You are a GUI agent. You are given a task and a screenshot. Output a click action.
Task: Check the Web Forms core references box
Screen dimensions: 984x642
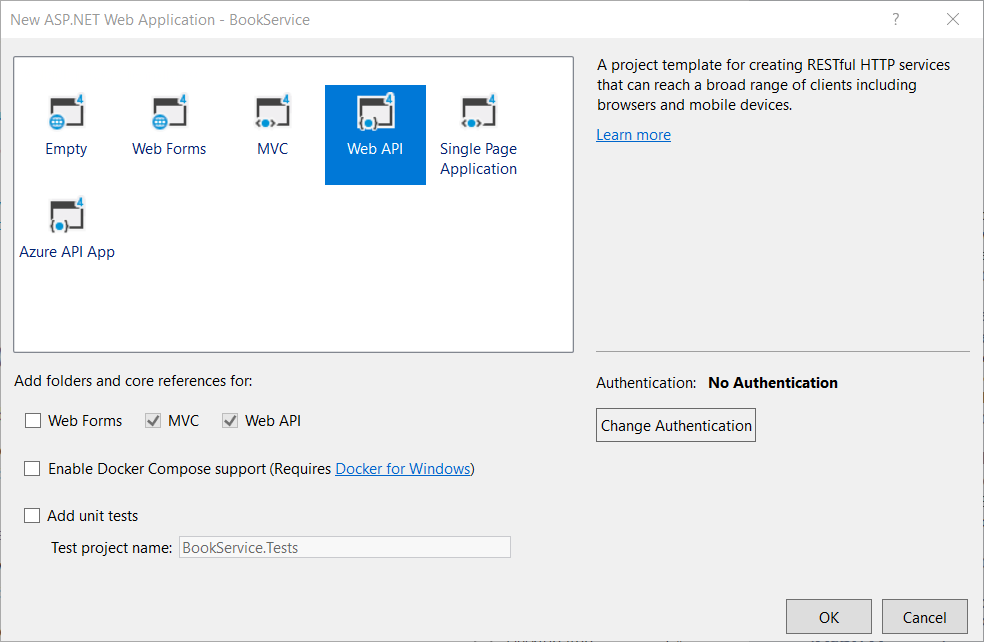(33, 420)
